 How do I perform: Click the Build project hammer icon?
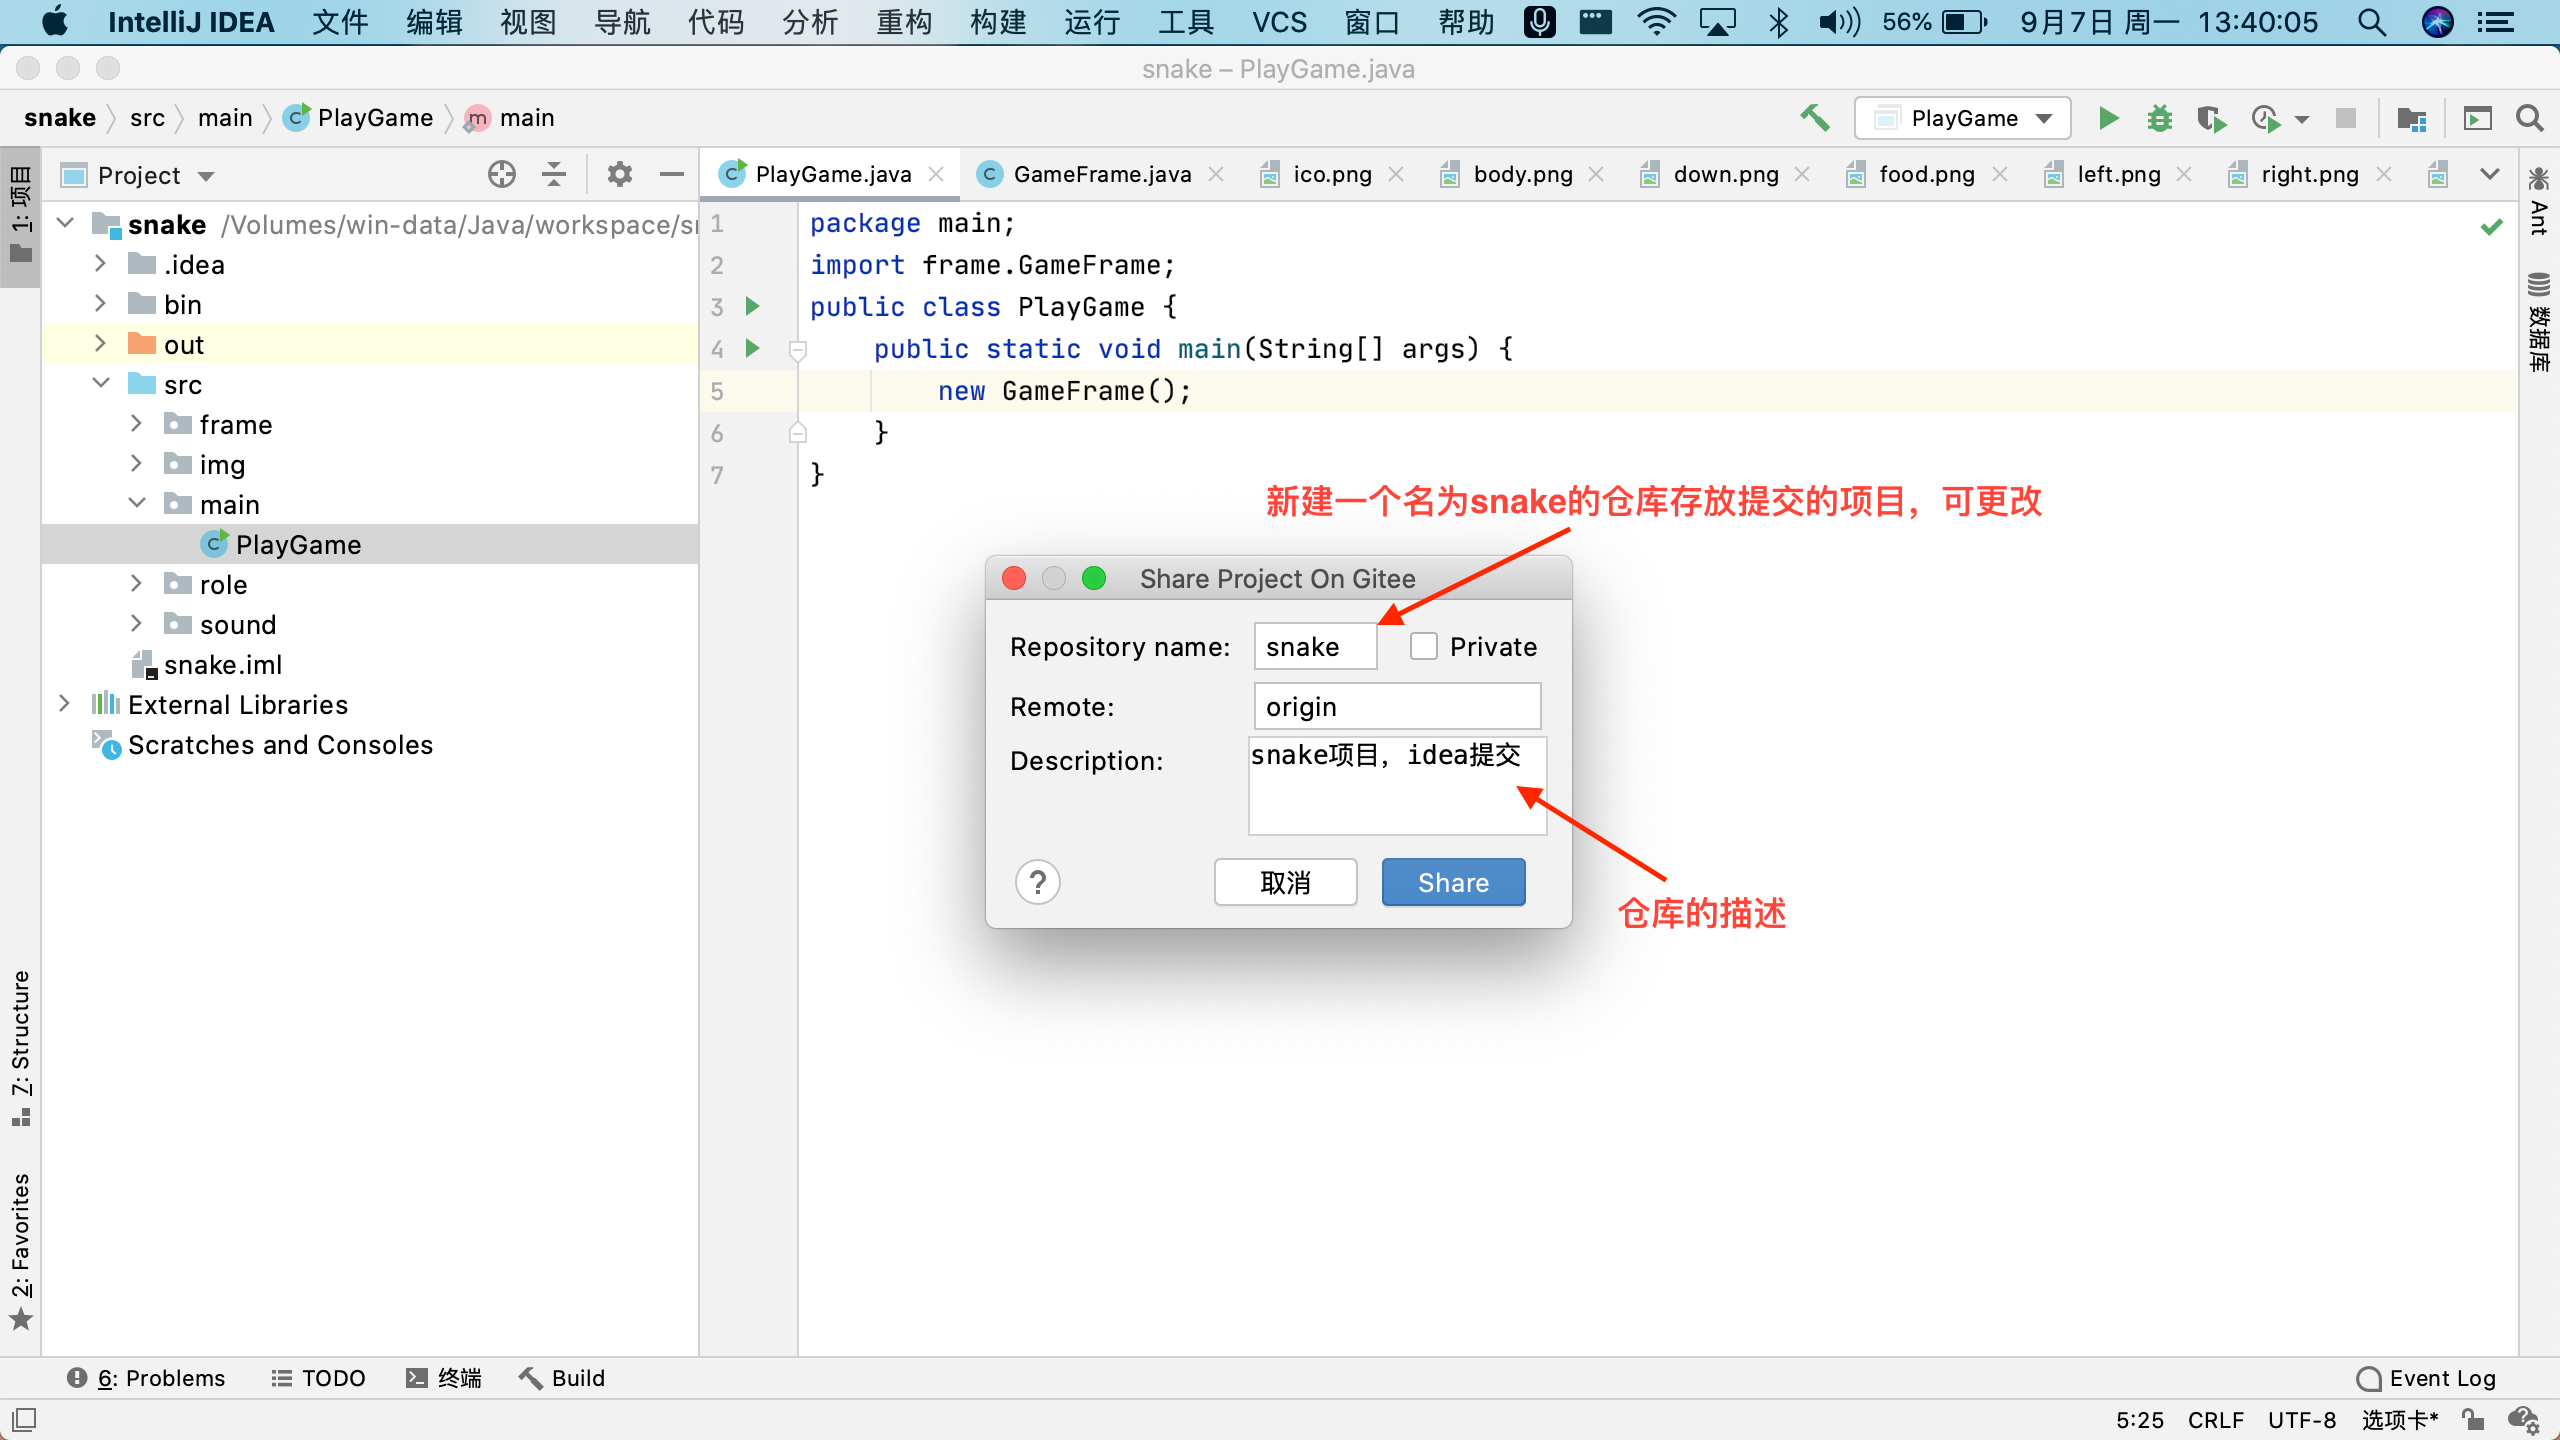tap(1815, 118)
